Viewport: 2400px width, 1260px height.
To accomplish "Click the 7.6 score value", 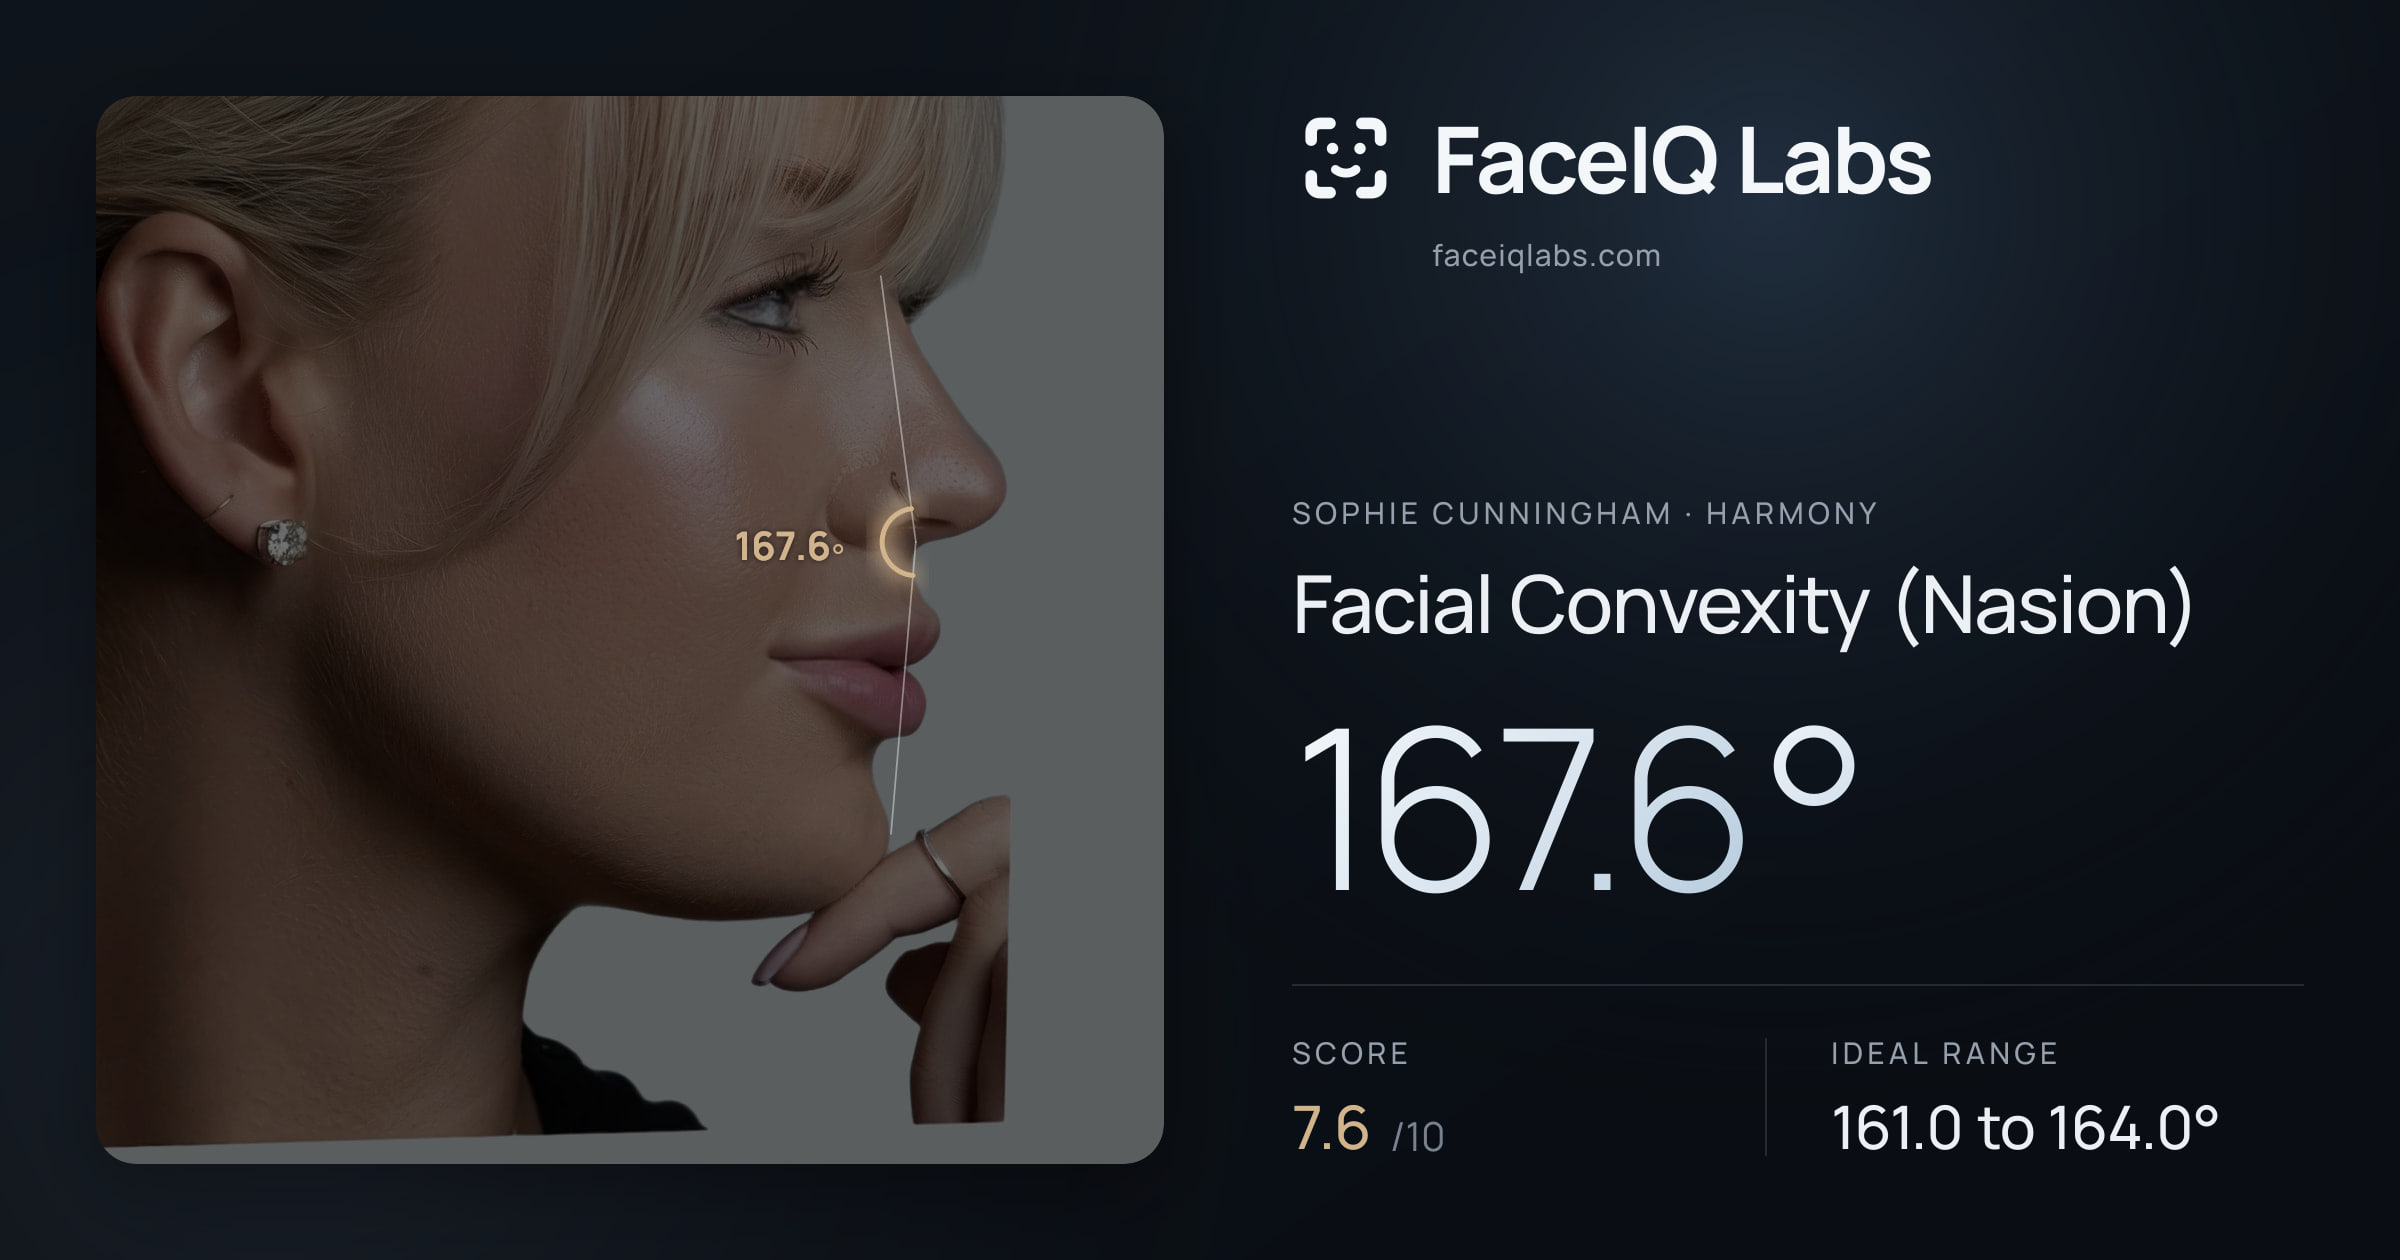I will (x=1330, y=1128).
